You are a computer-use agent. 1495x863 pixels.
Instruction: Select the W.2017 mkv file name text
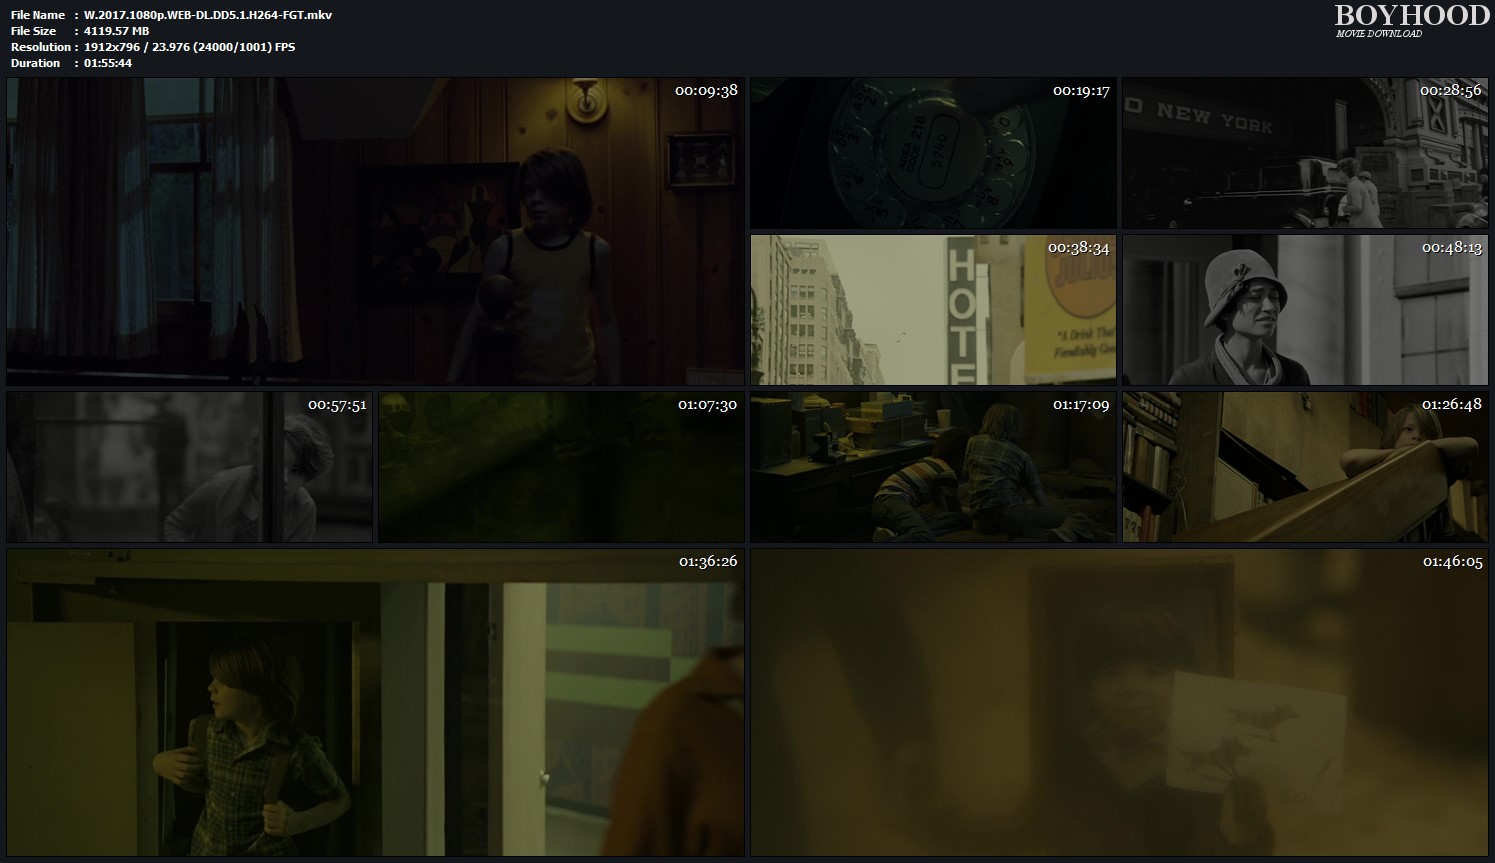208,15
